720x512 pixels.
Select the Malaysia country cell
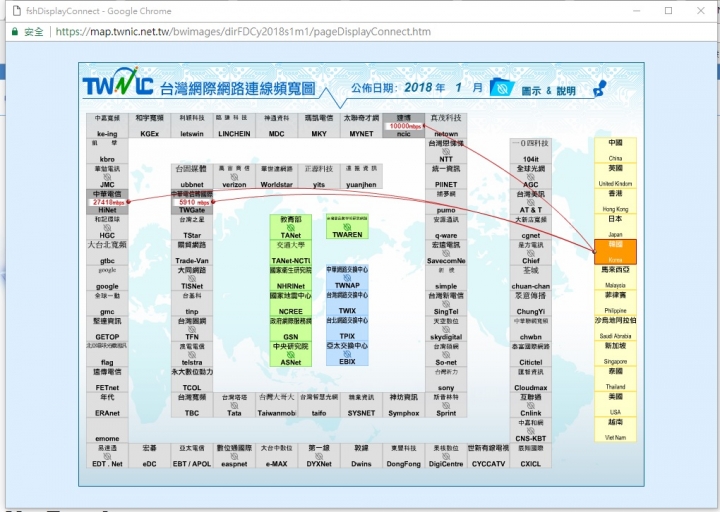(615, 277)
